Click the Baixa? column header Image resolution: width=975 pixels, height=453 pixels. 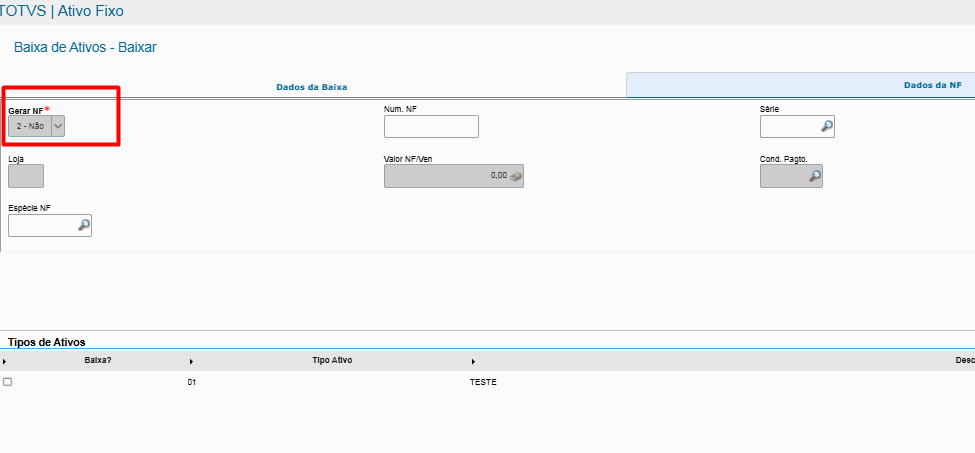98,360
